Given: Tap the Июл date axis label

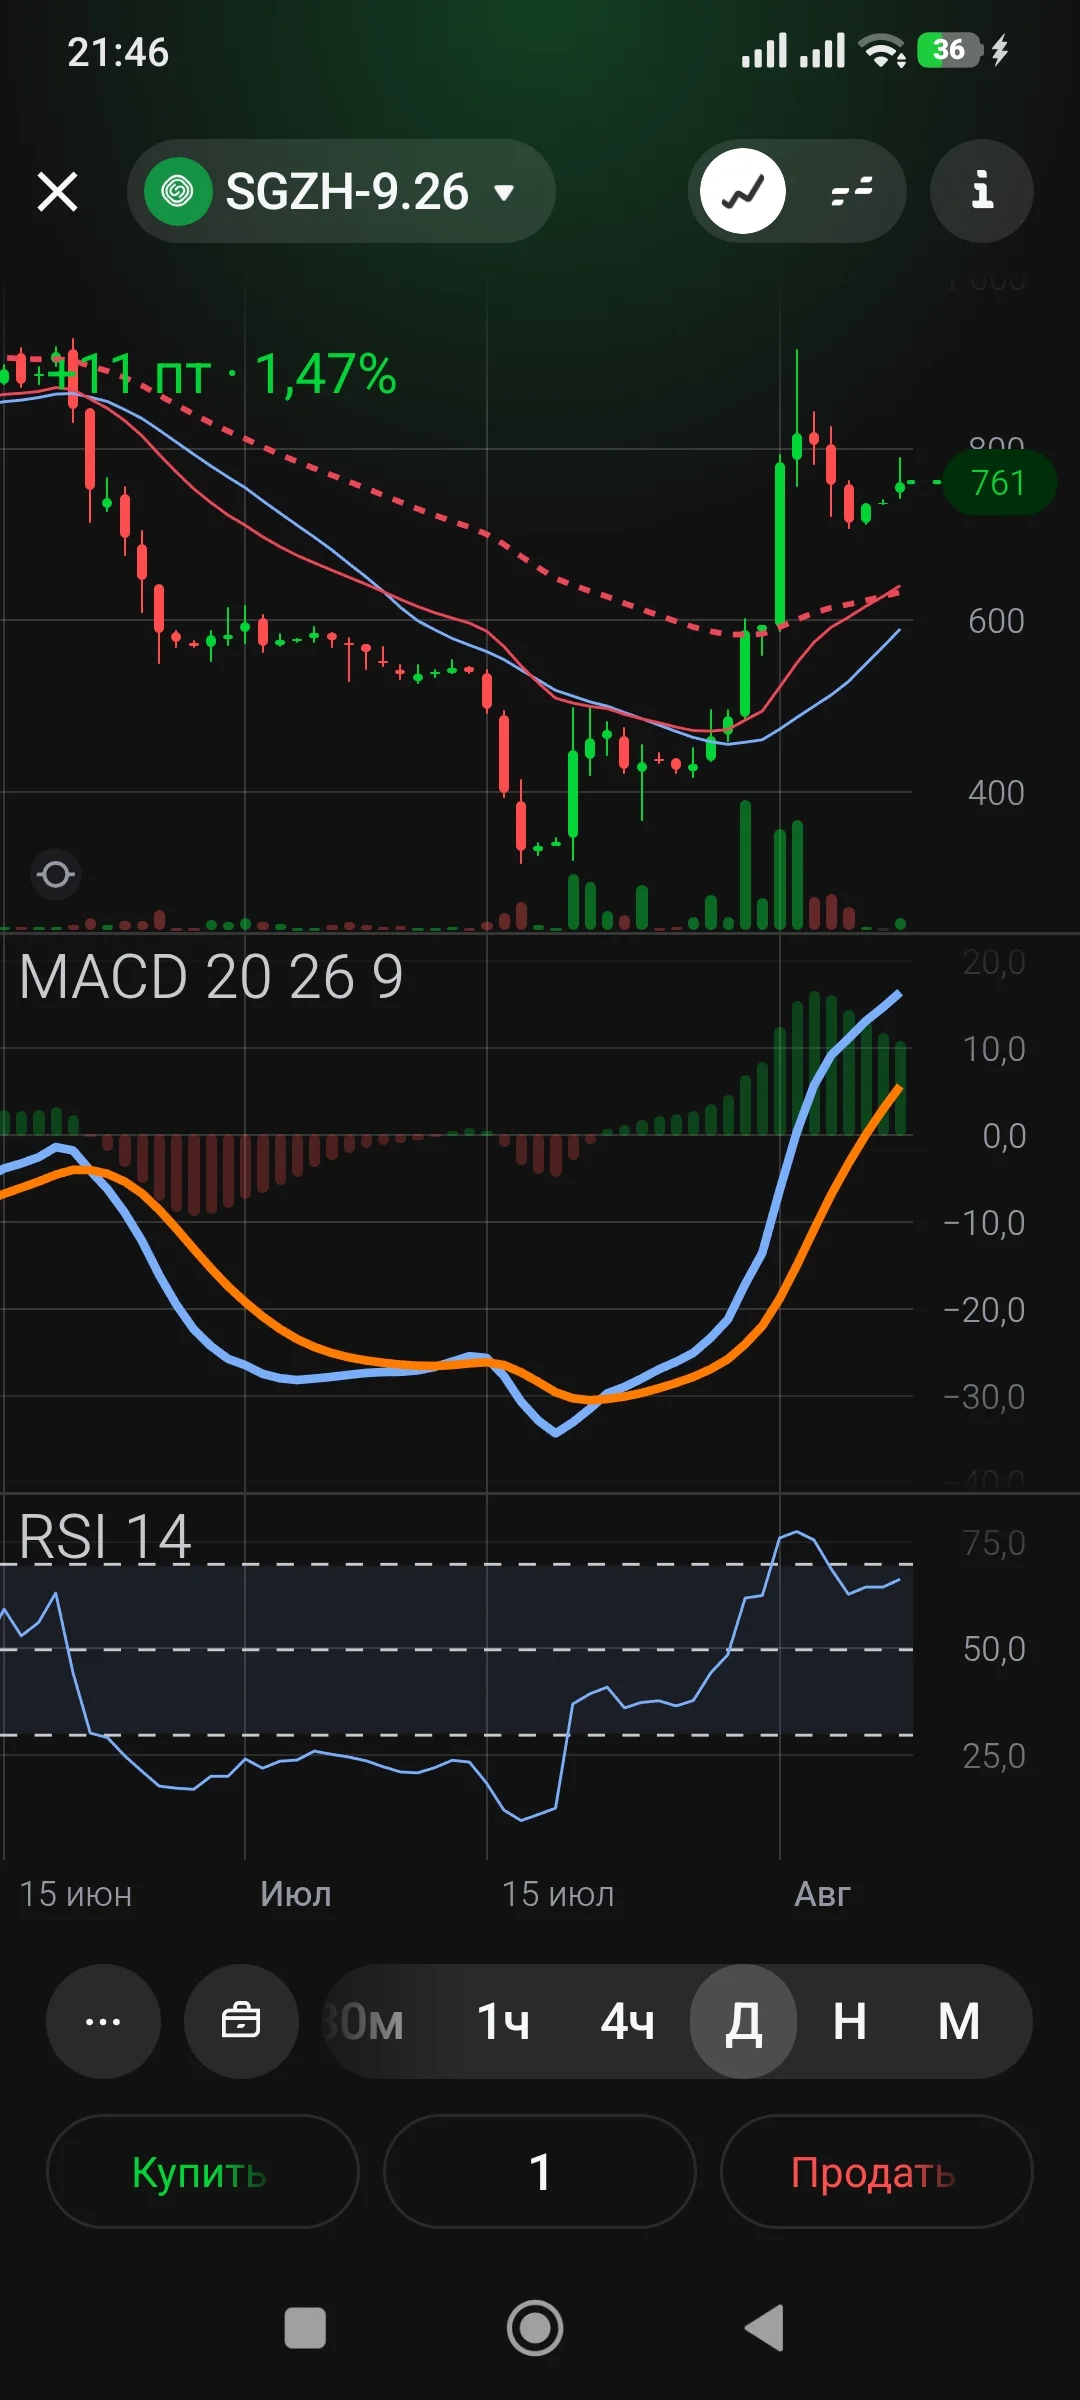Looking at the screenshot, I should pos(295,1894).
